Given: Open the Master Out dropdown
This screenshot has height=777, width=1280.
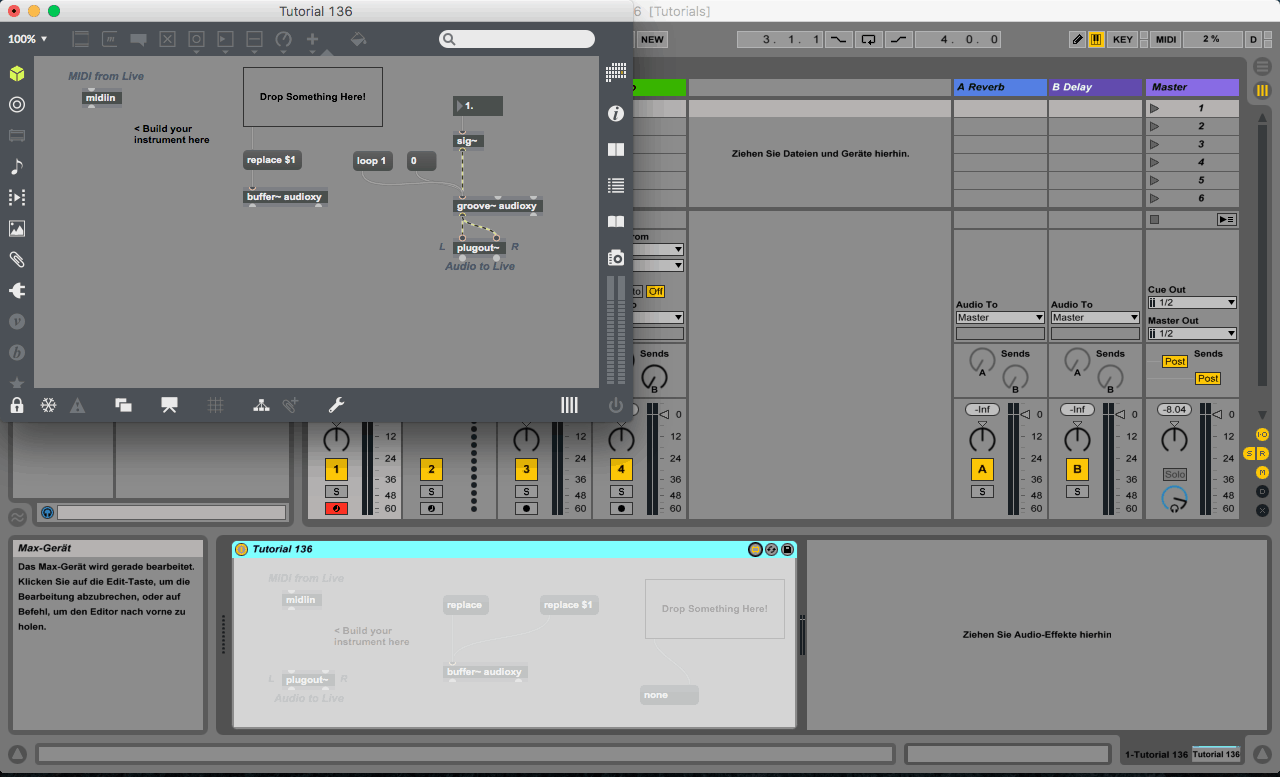Looking at the screenshot, I should point(1192,334).
